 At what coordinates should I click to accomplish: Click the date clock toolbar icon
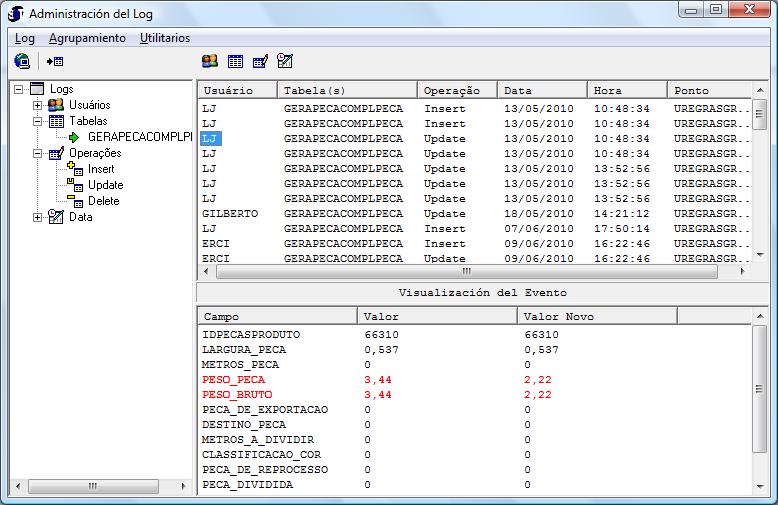[285, 61]
